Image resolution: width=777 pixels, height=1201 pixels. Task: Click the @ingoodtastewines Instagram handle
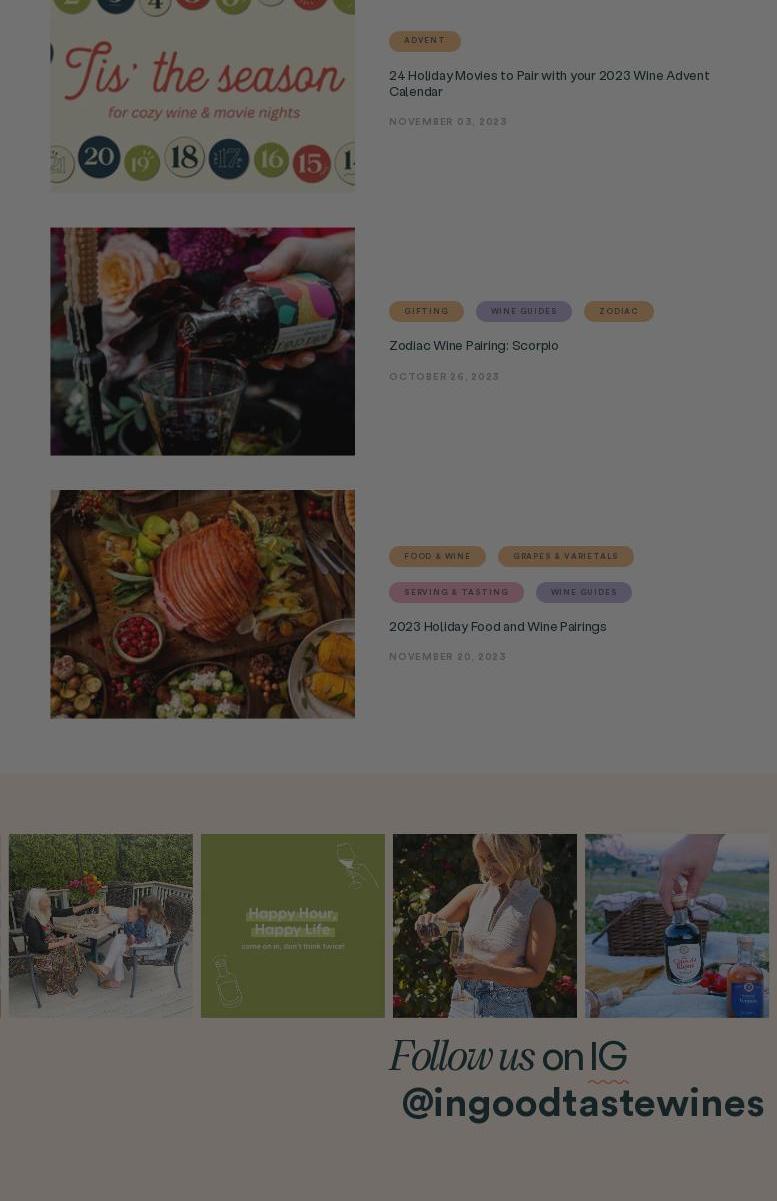click(x=583, y=1104)
